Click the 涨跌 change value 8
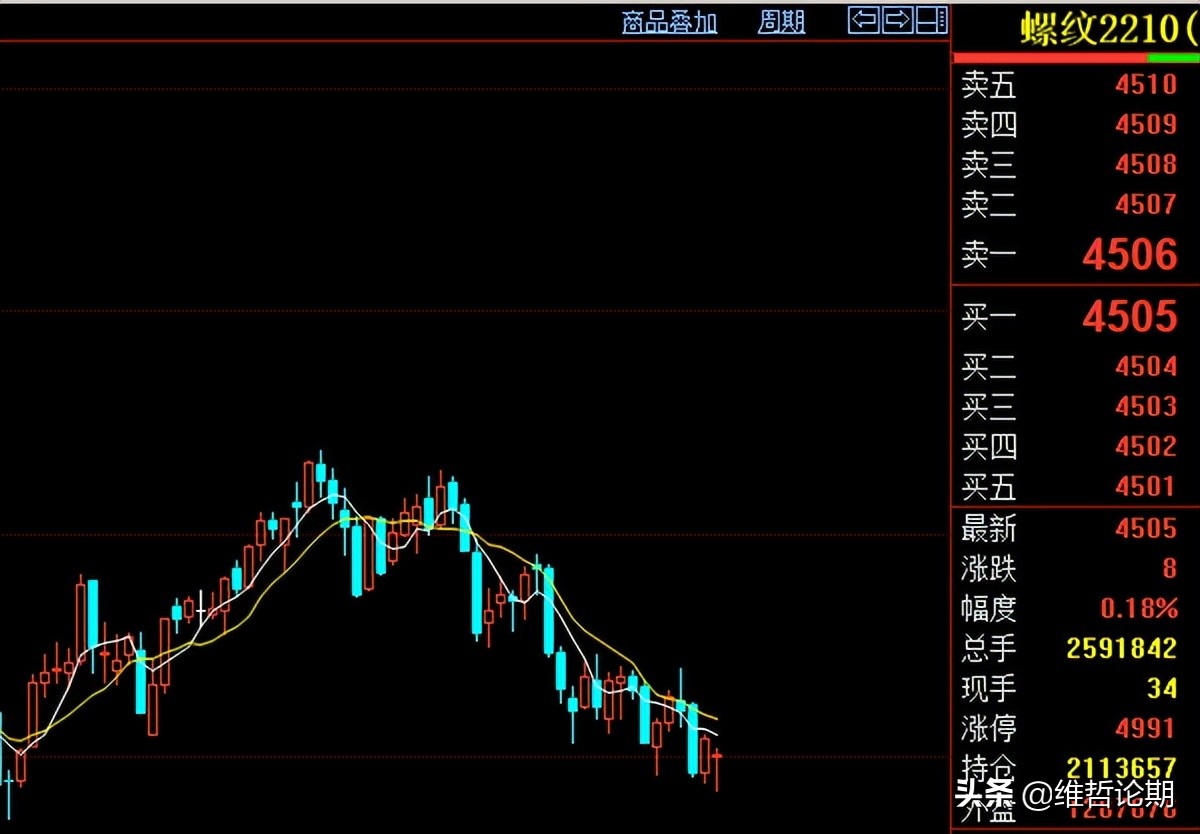This screenshot has width=1200, height=834. (x=1169, y=568)
